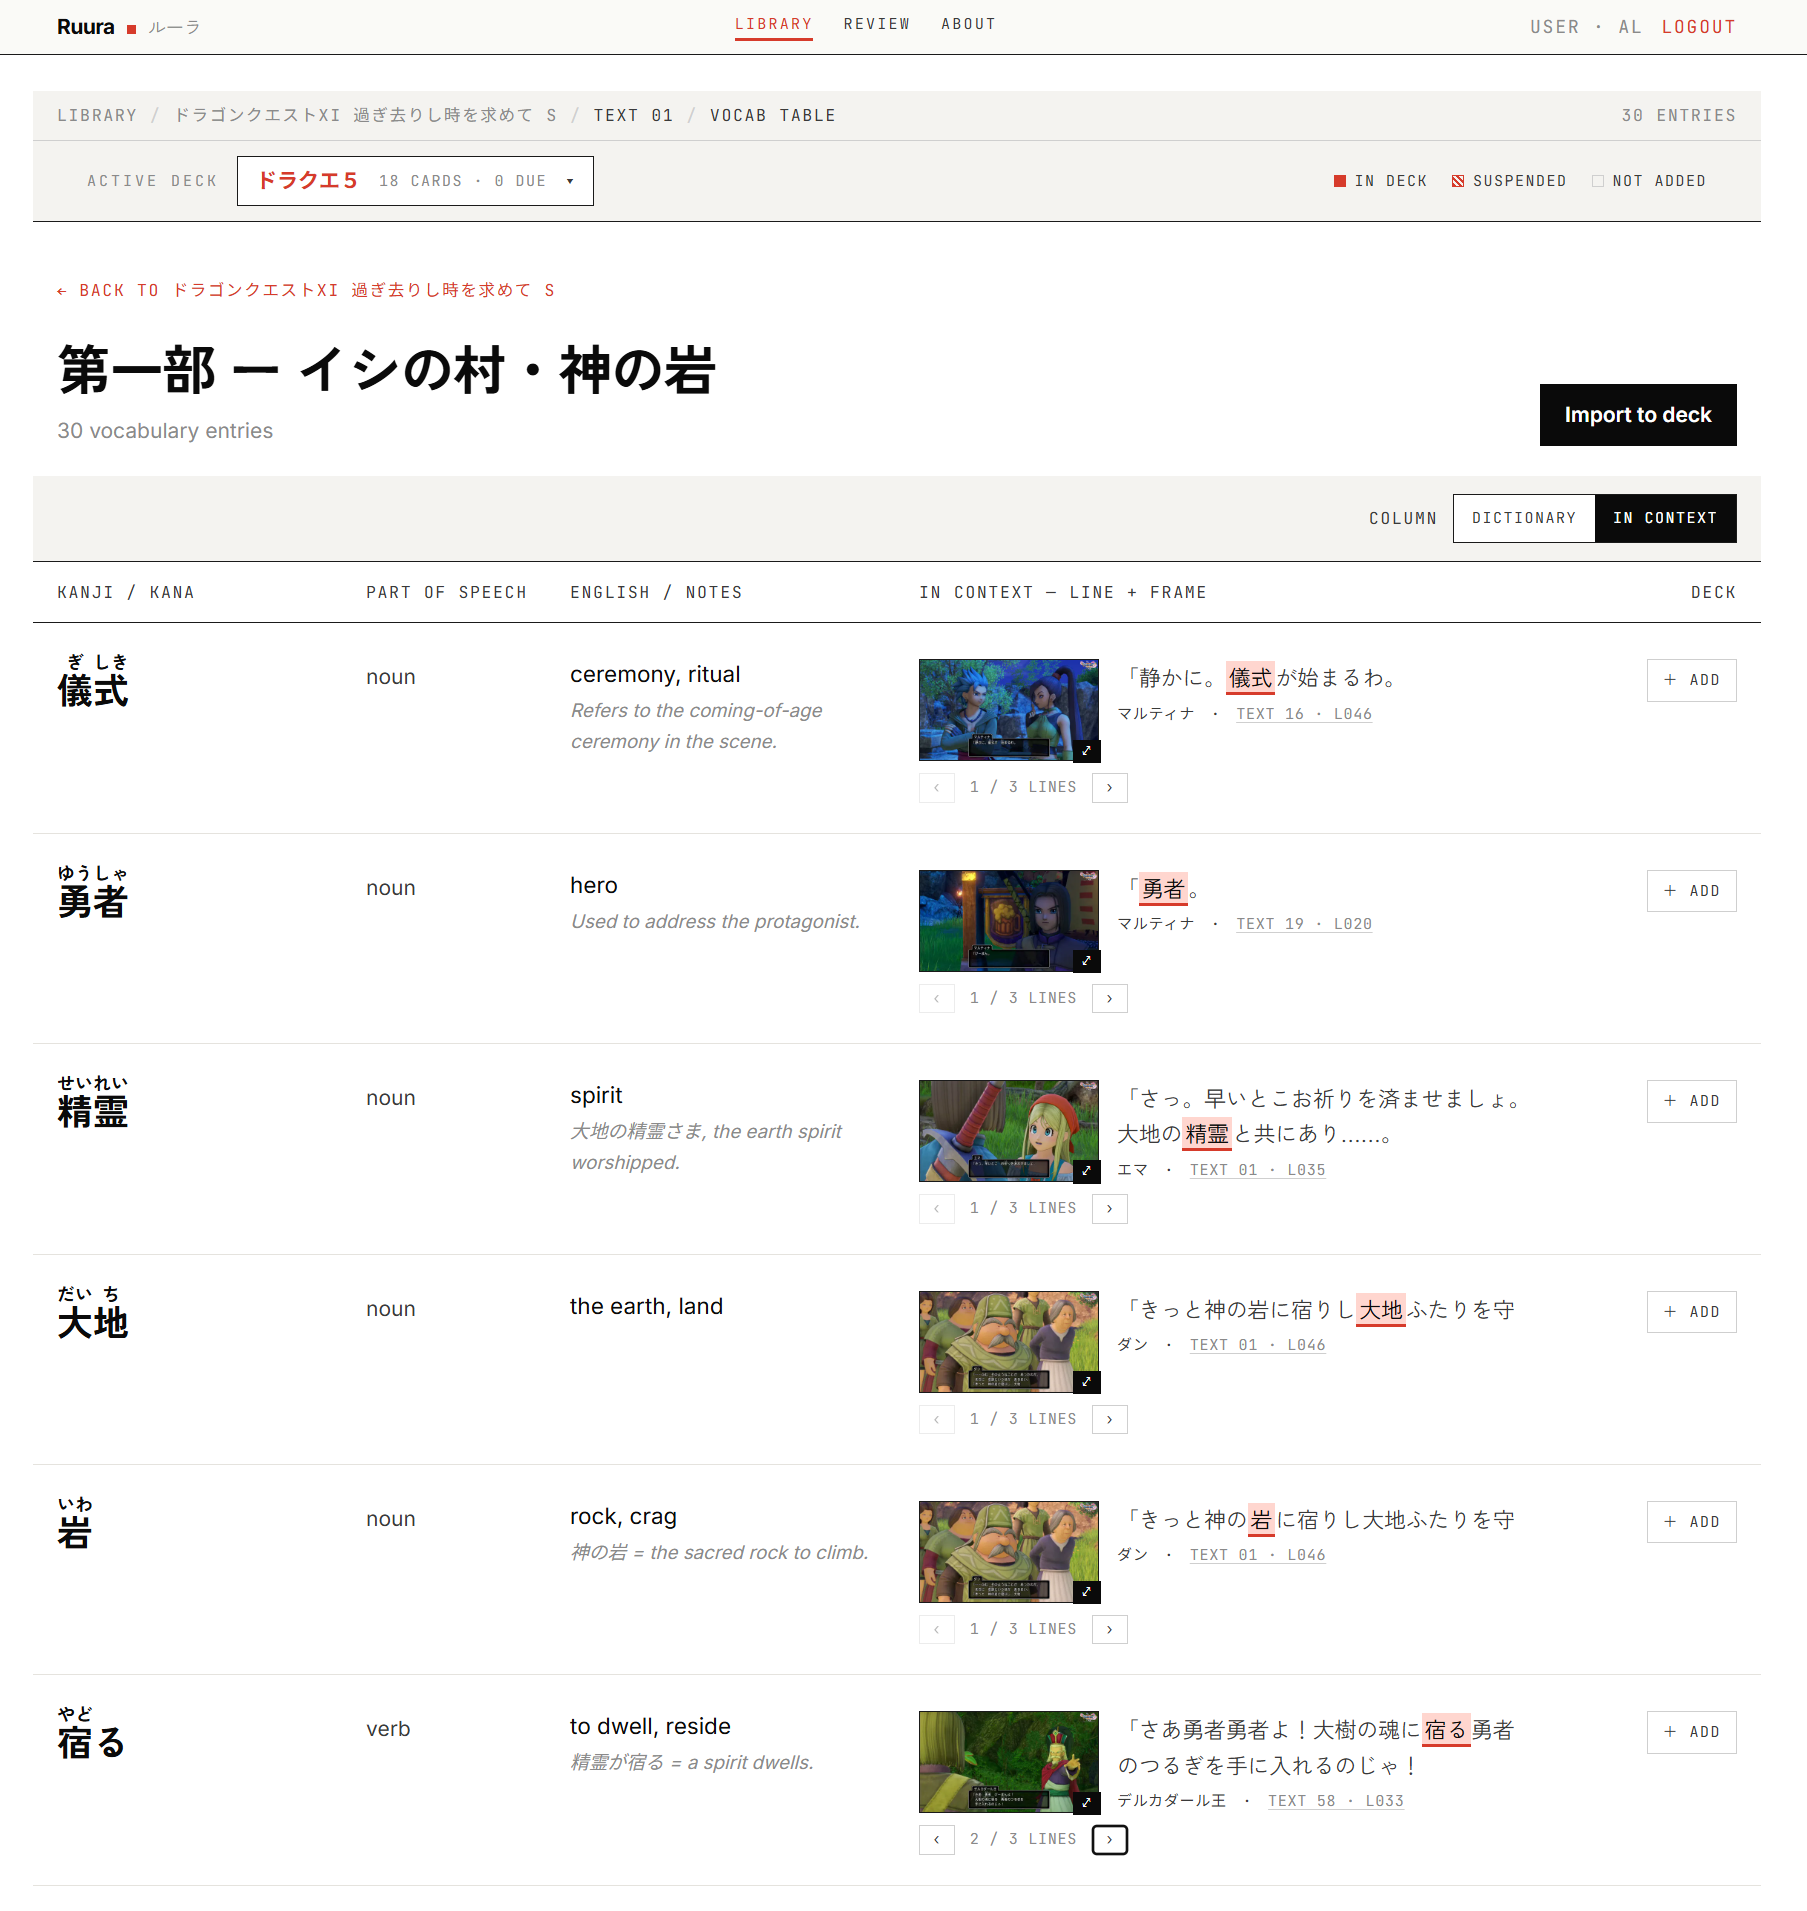The height and width of the screenshot is (1911, 1807).
Task: Open the 大地 scene thumbnail
Action: click(x=1009, y=1342)
